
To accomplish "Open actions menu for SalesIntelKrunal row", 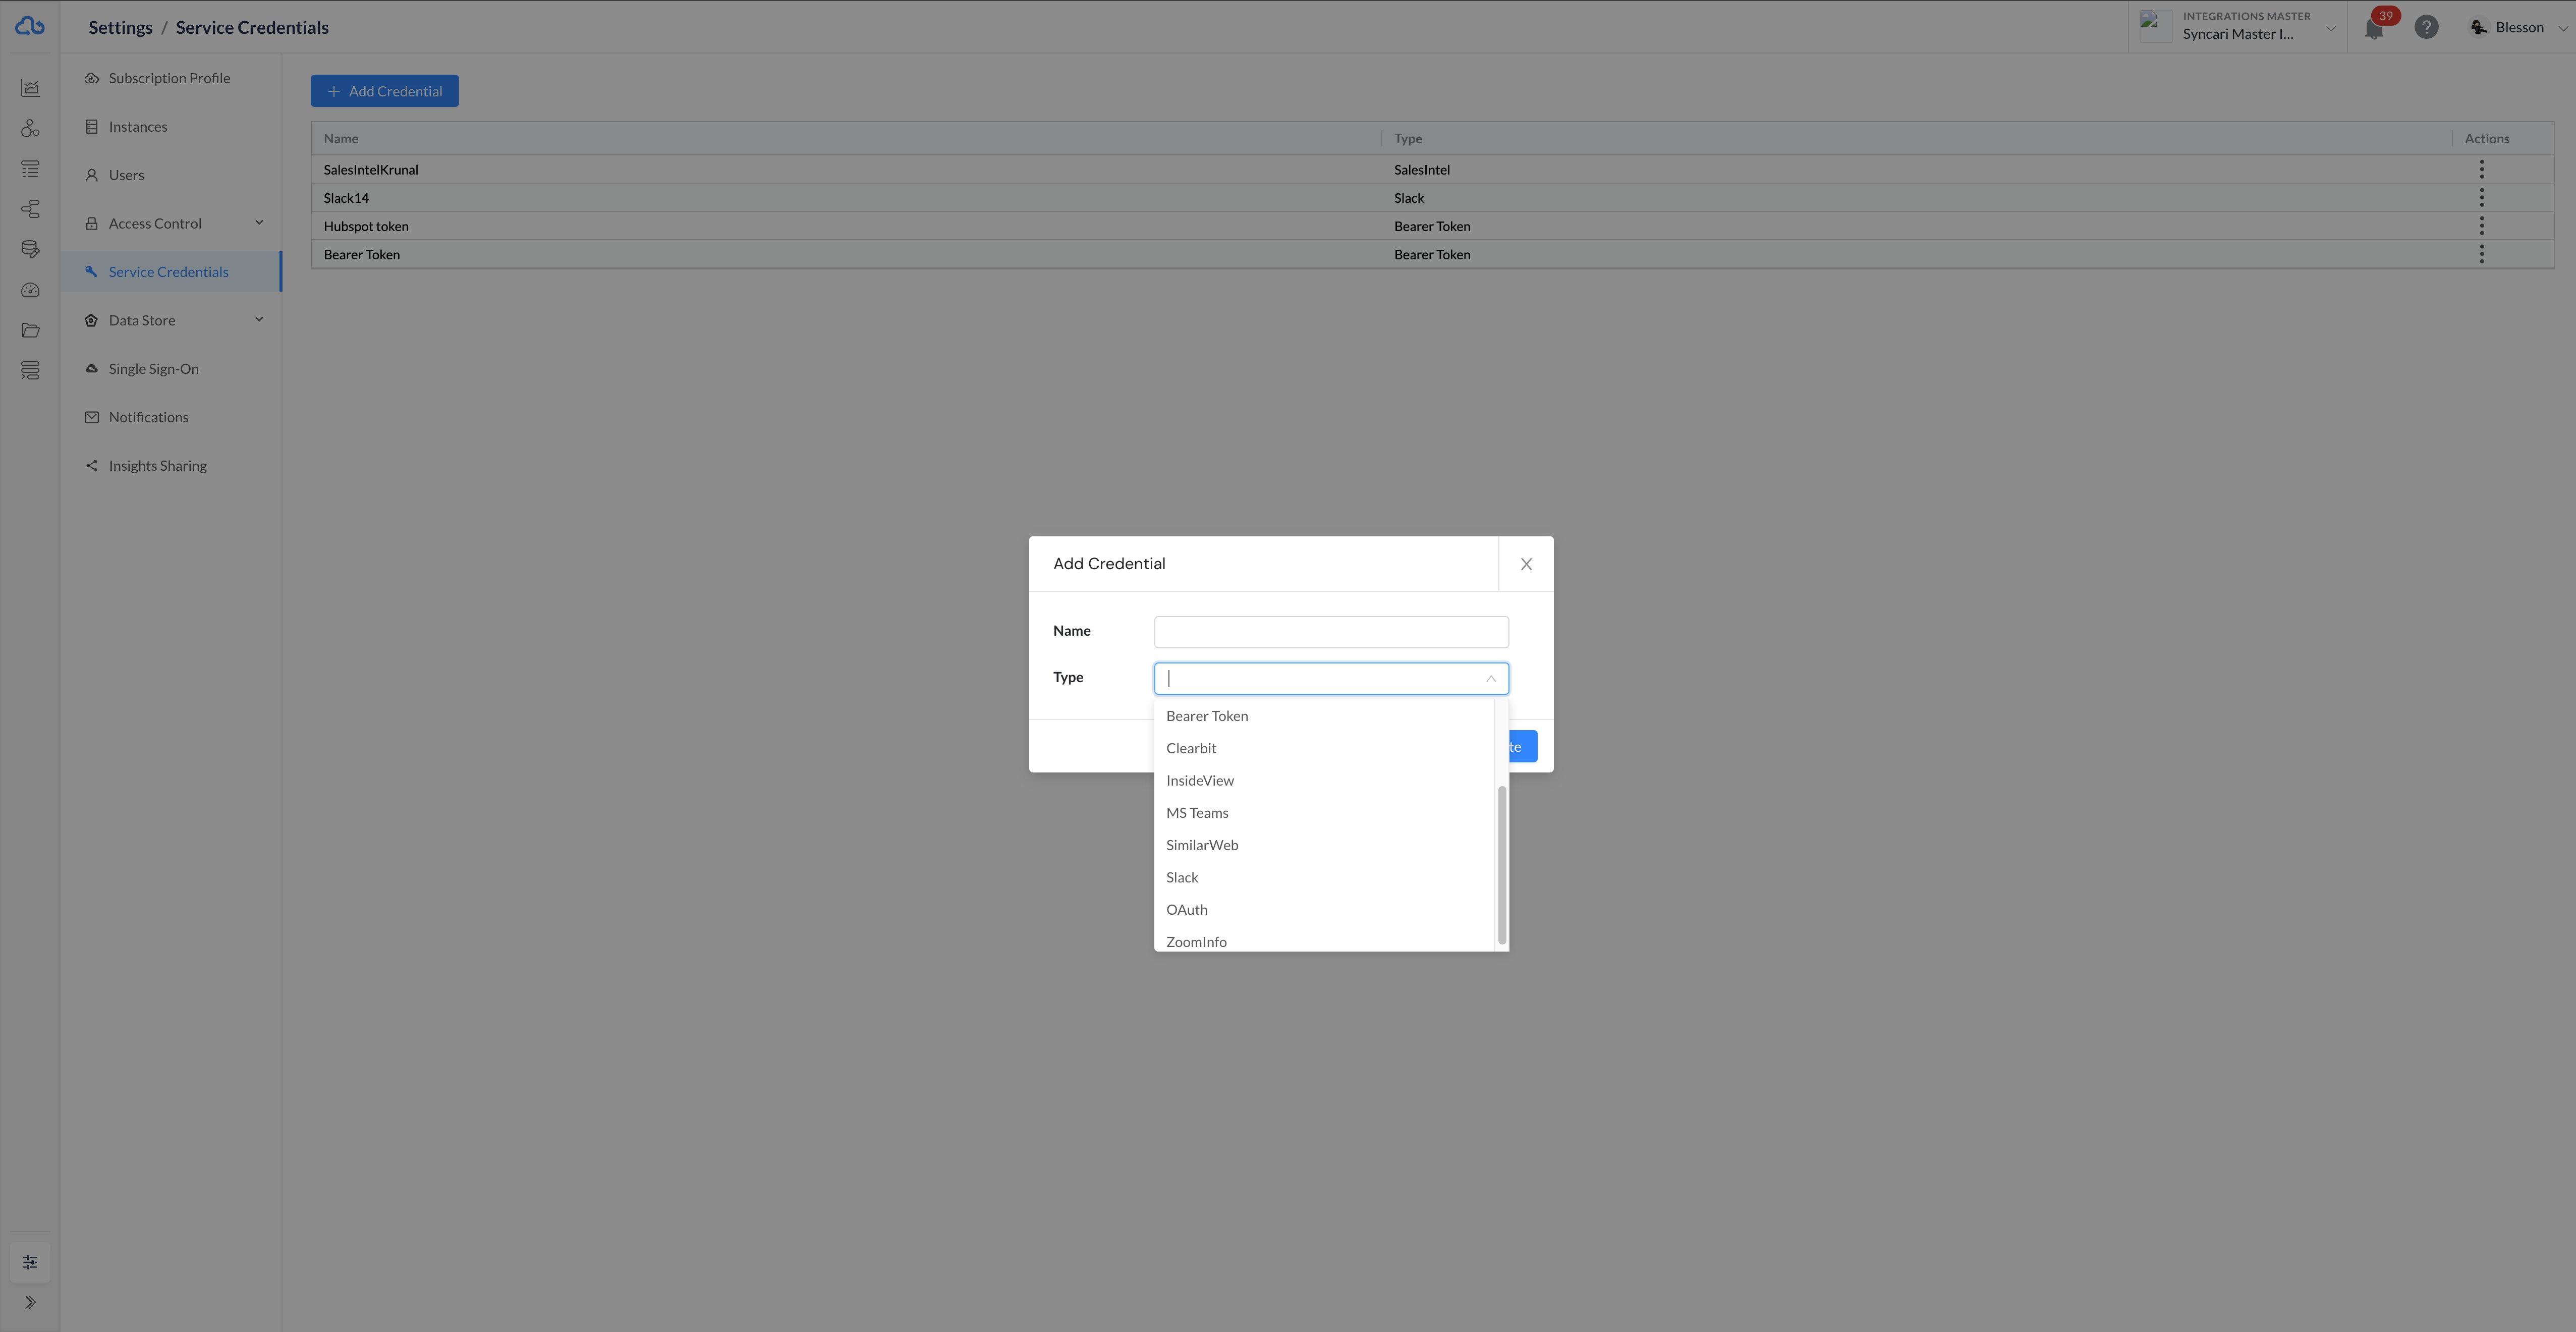I will tap(2481, 169).
